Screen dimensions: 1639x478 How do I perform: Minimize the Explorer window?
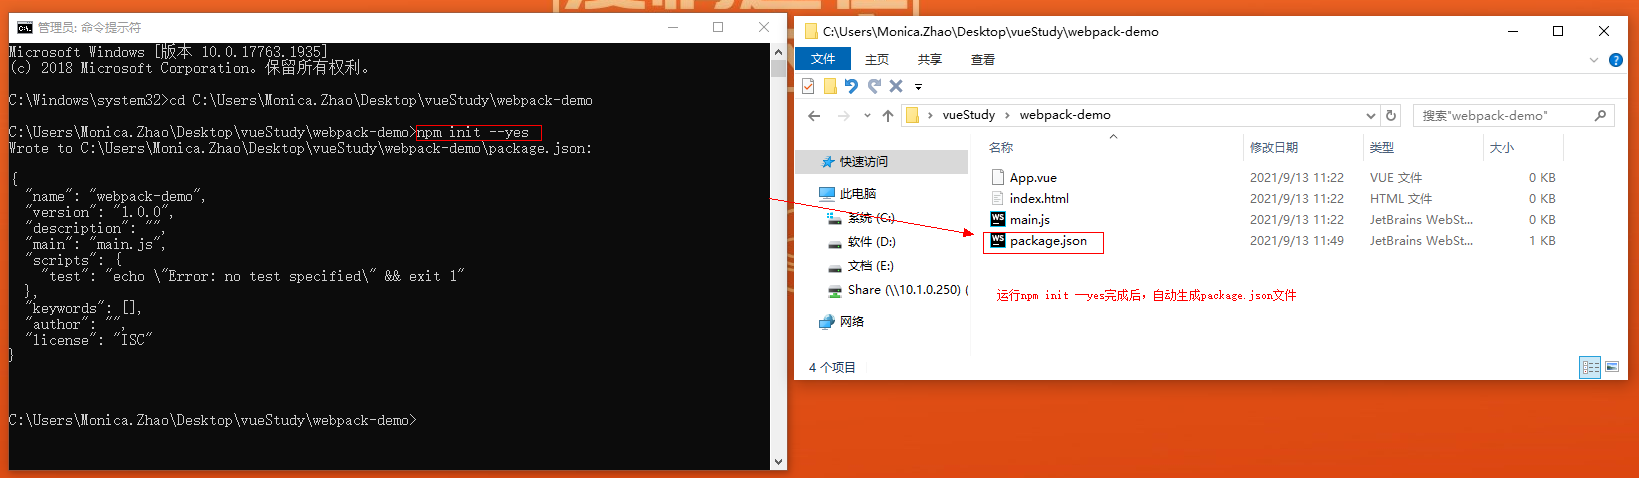(x=1511, y=31)
